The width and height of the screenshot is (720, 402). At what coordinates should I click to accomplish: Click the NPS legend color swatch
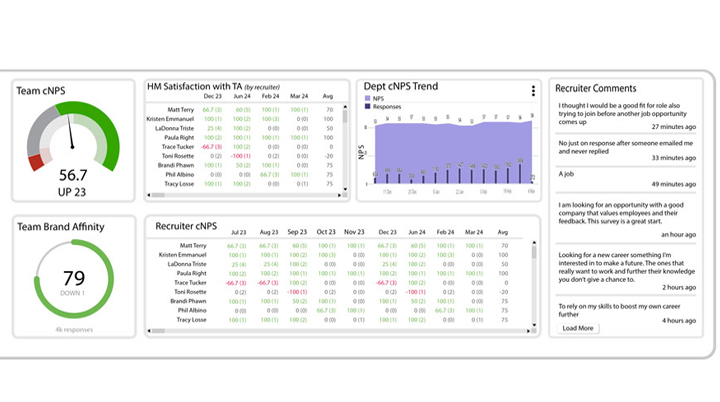368,99
